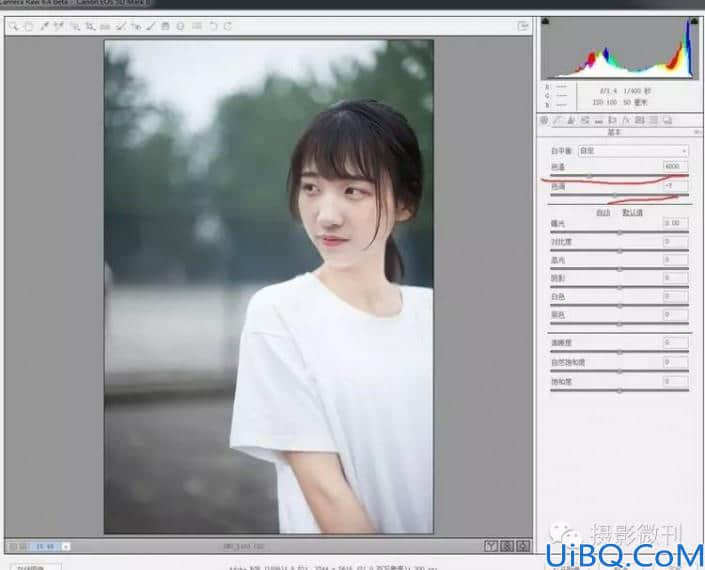Switch to the Lens Corrections panel tab
Screen dimensions: 705x570
(x=612, y=120)
